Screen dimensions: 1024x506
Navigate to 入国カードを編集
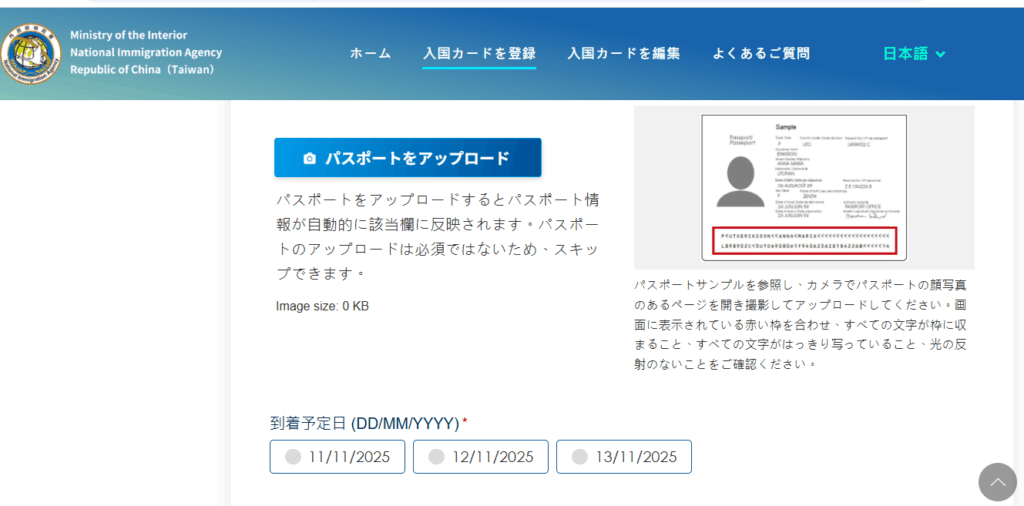click(623, 54)
